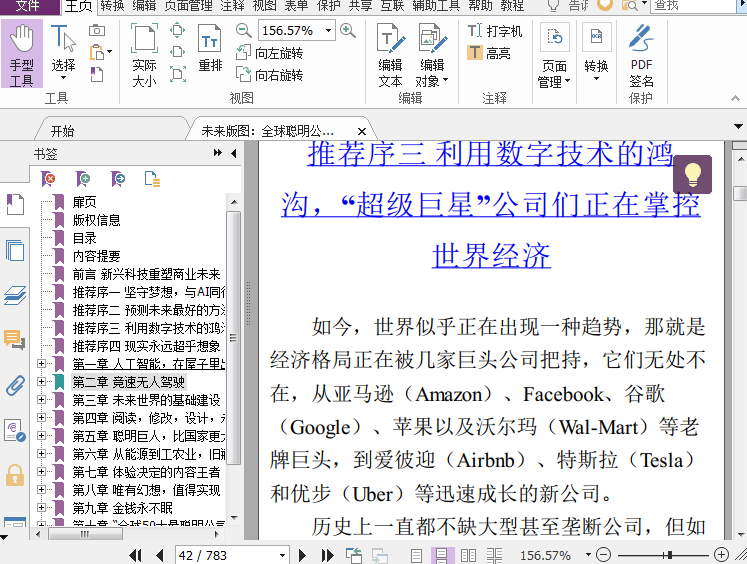Viewport: 747px width, 564px height.
Task: Go to the previous page
Action: [160, 555]
